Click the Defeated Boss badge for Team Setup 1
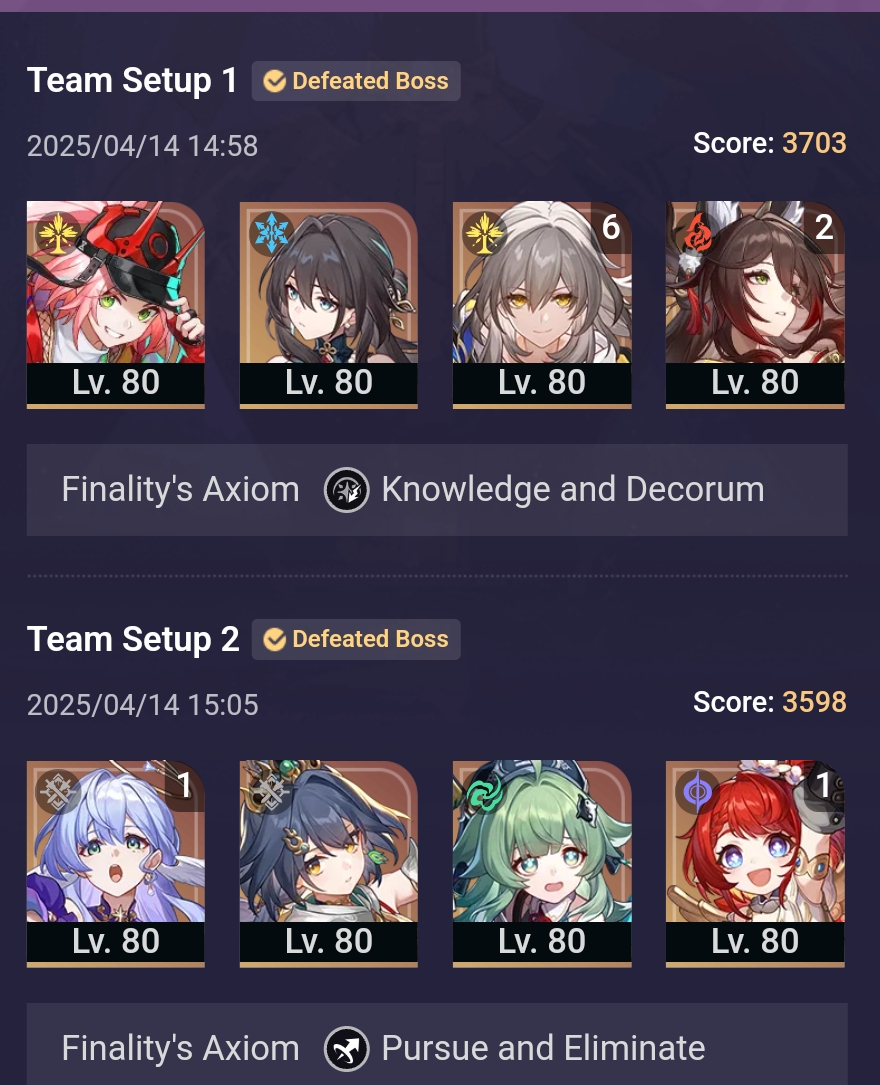 coord(356,81)
